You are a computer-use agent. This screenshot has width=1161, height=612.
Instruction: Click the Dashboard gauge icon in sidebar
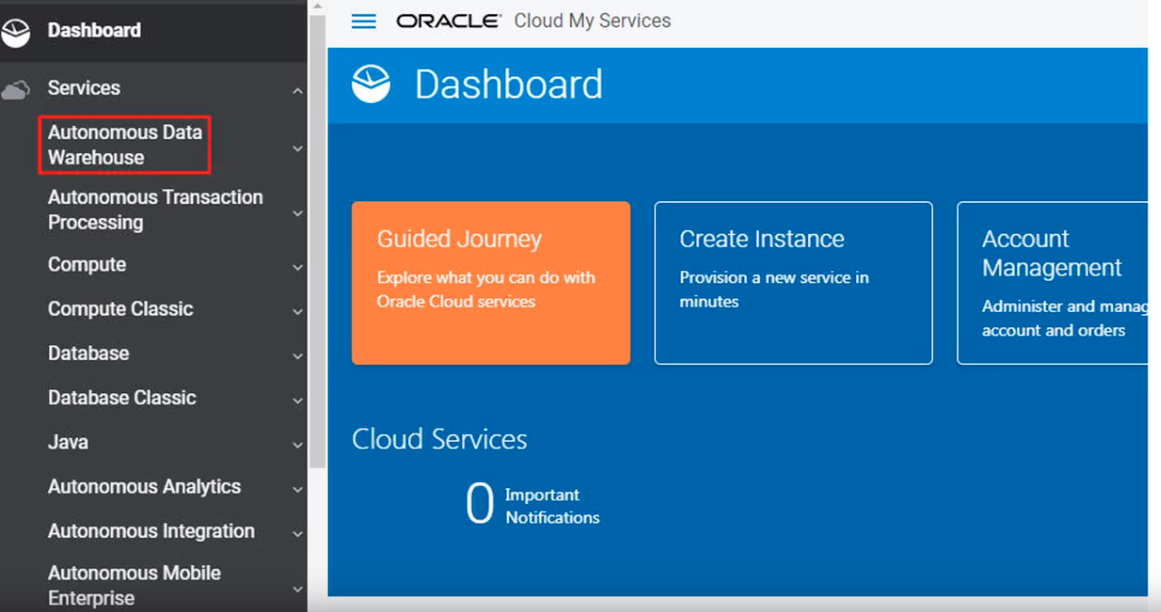pos(16,32)
